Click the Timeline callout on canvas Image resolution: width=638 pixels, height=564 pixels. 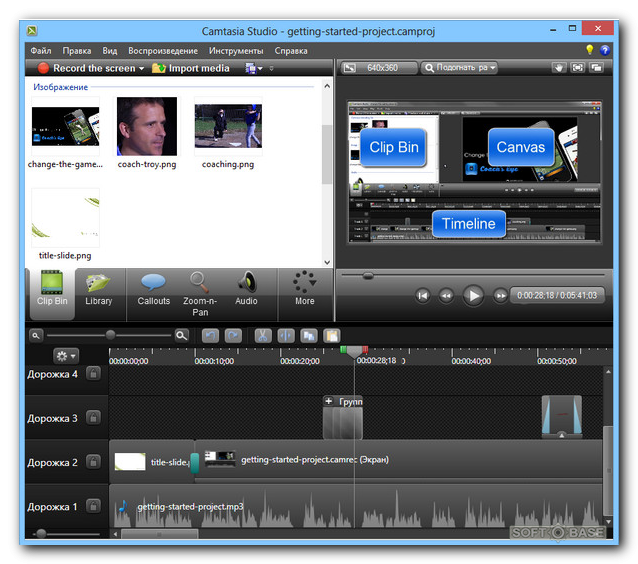coord(469,224)
